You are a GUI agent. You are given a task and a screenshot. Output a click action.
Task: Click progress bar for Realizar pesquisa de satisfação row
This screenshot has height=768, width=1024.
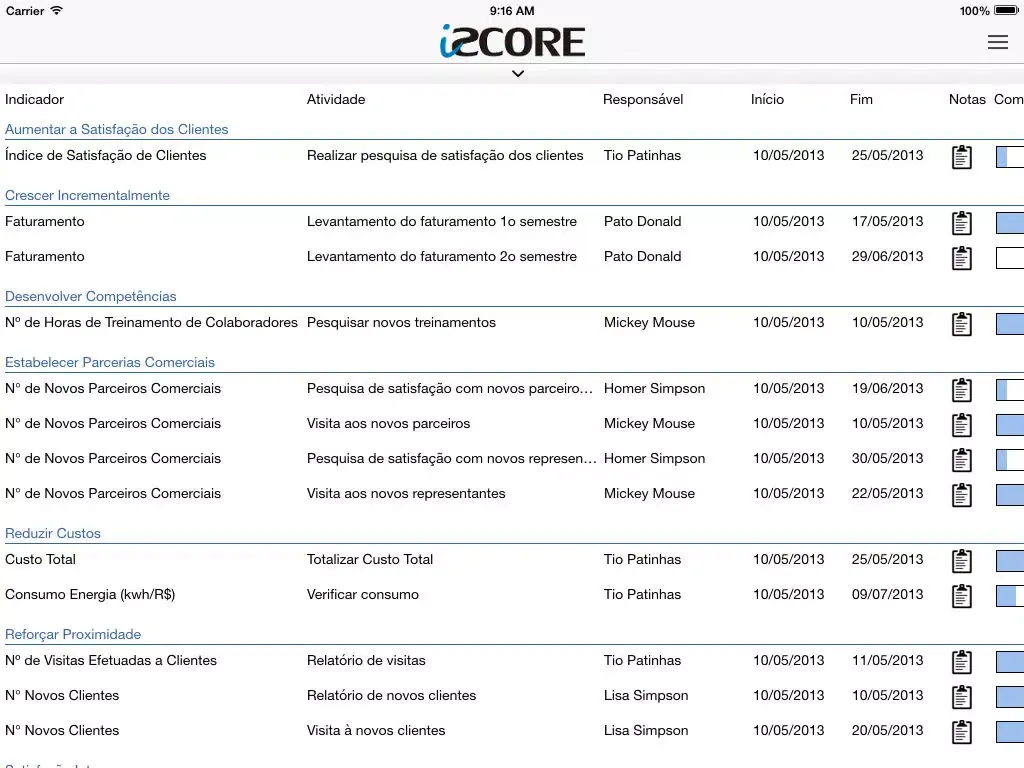click(x=1010, y=157)
